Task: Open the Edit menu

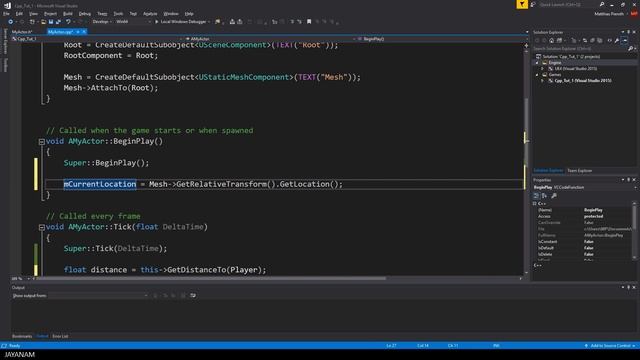Action: point(19,13)
